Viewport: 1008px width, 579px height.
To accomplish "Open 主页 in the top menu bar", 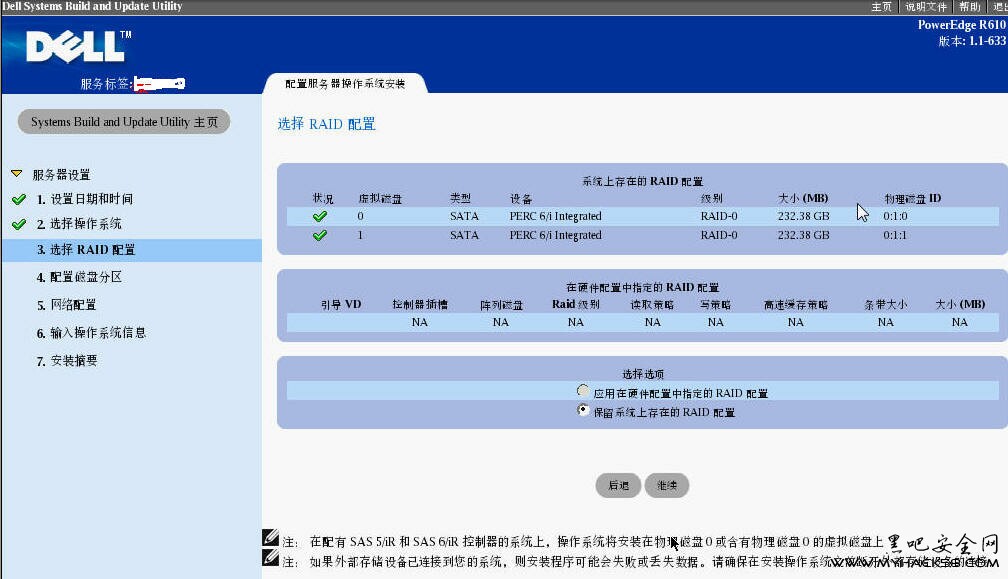I will 881,7.
